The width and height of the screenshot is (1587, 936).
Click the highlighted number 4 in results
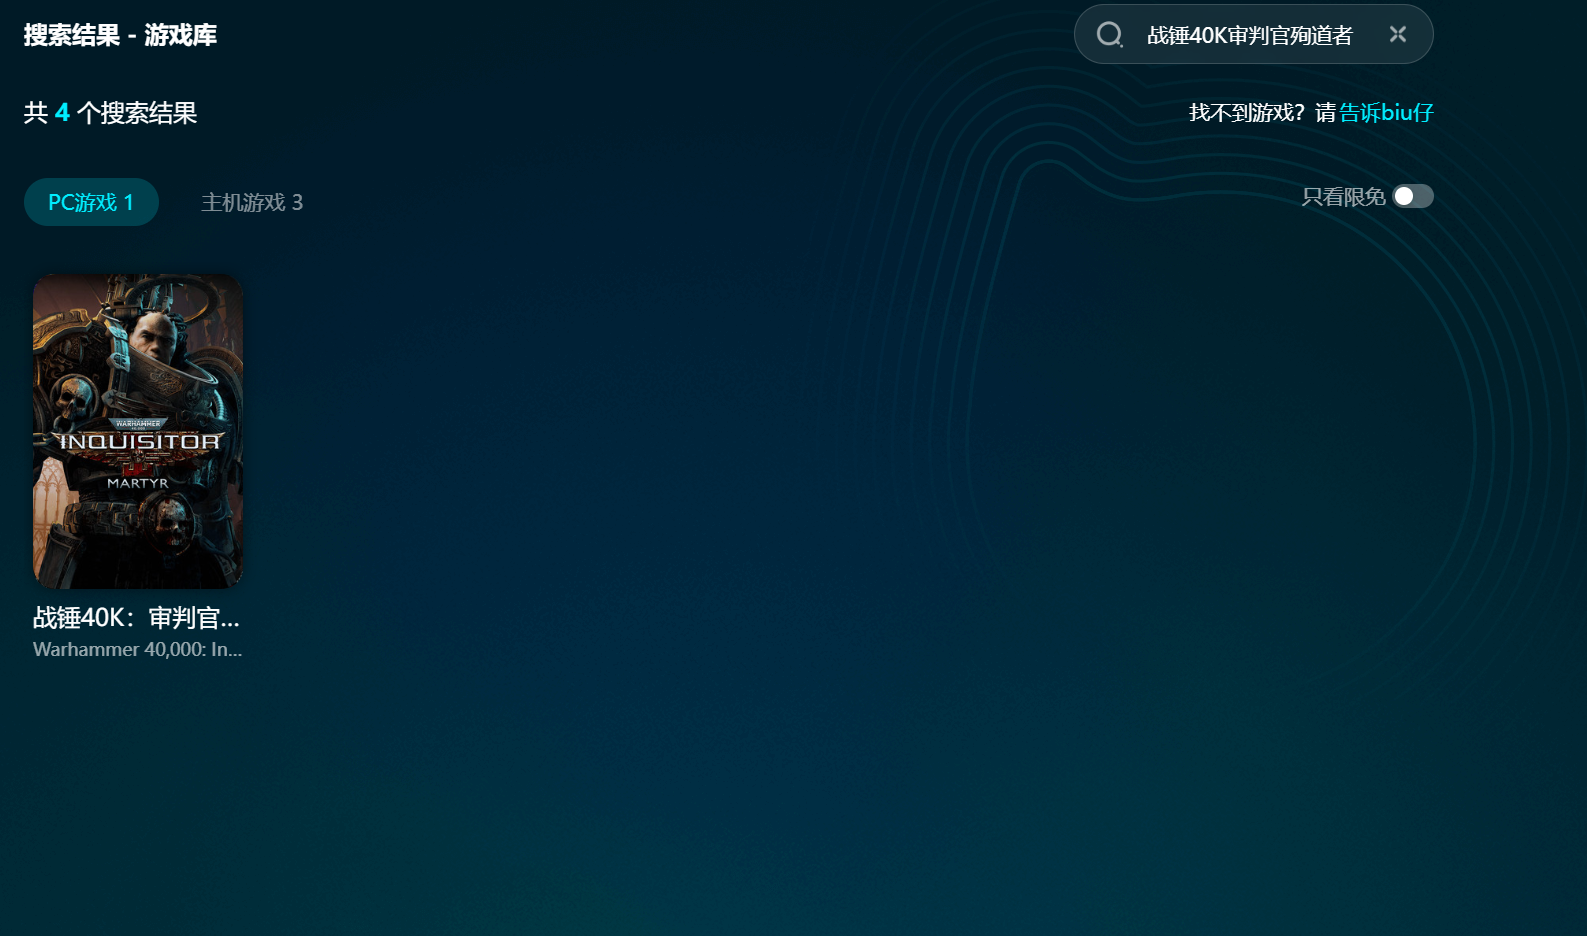62,113
